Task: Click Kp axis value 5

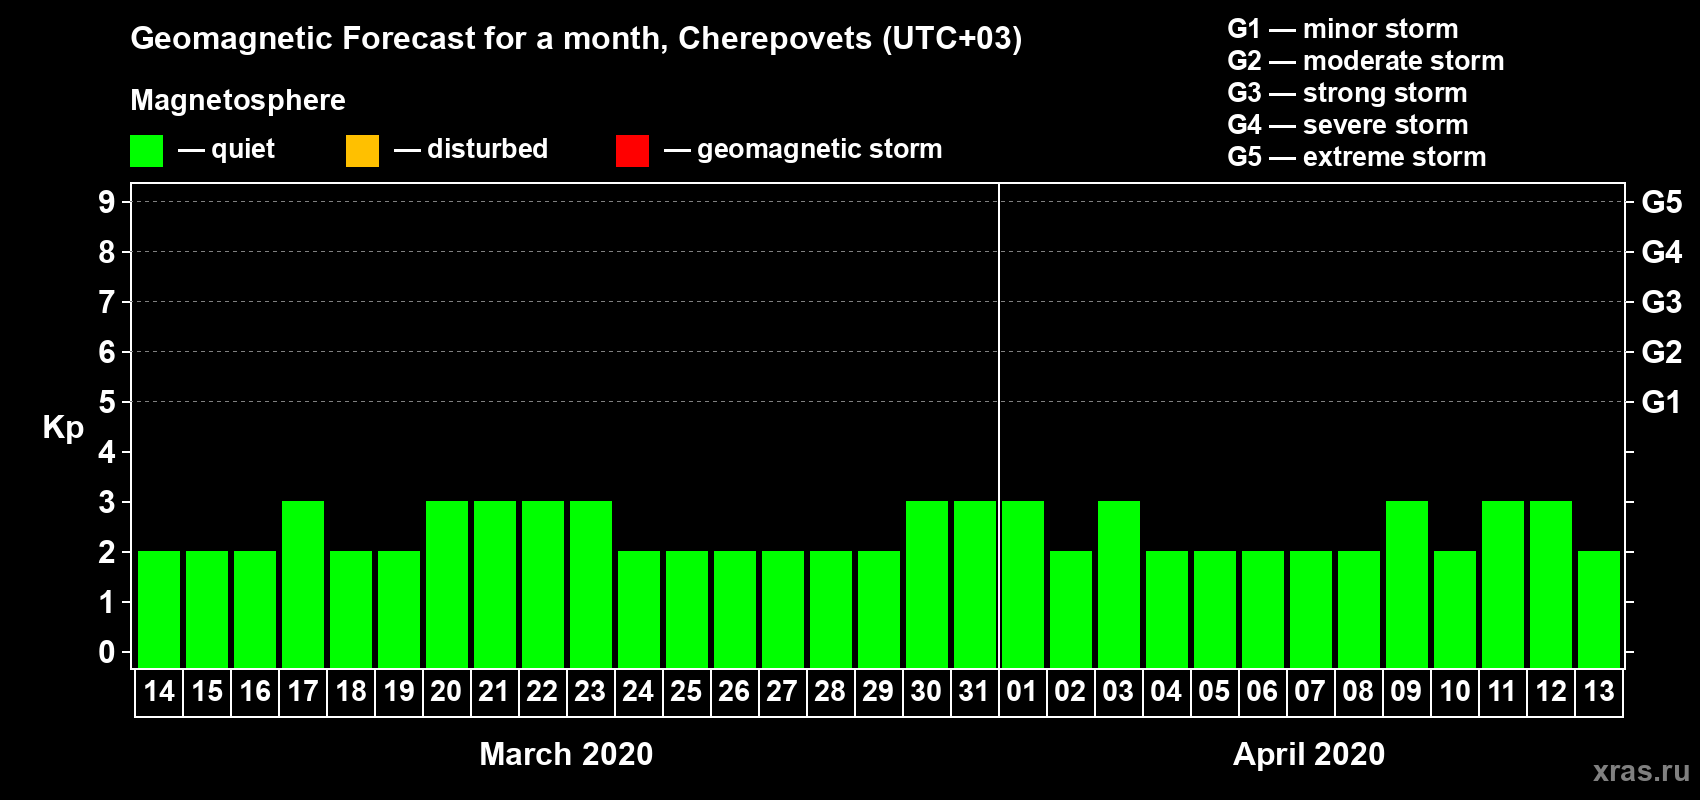Action: tap(106, 402)
